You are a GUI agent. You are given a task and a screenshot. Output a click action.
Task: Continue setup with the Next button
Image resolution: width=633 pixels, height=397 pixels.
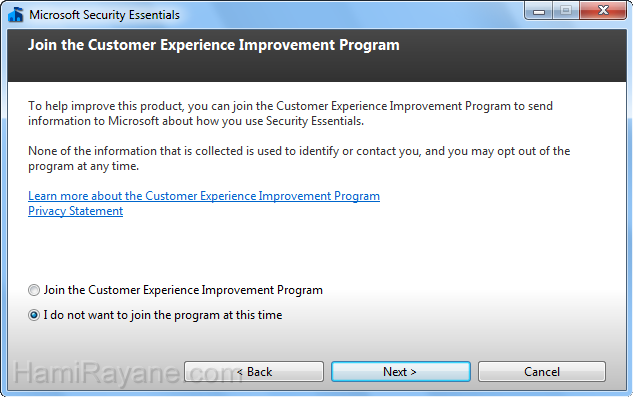click(x=401, y=372)
